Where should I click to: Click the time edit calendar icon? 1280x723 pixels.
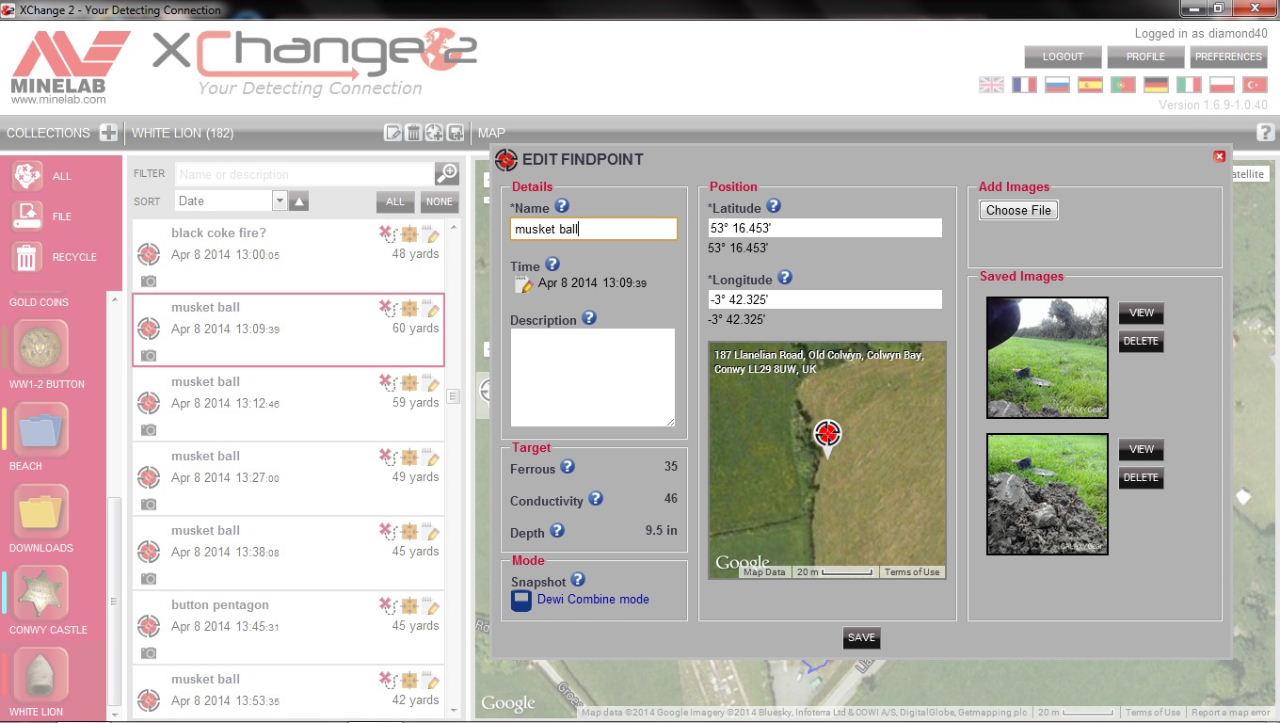point(523,285)
